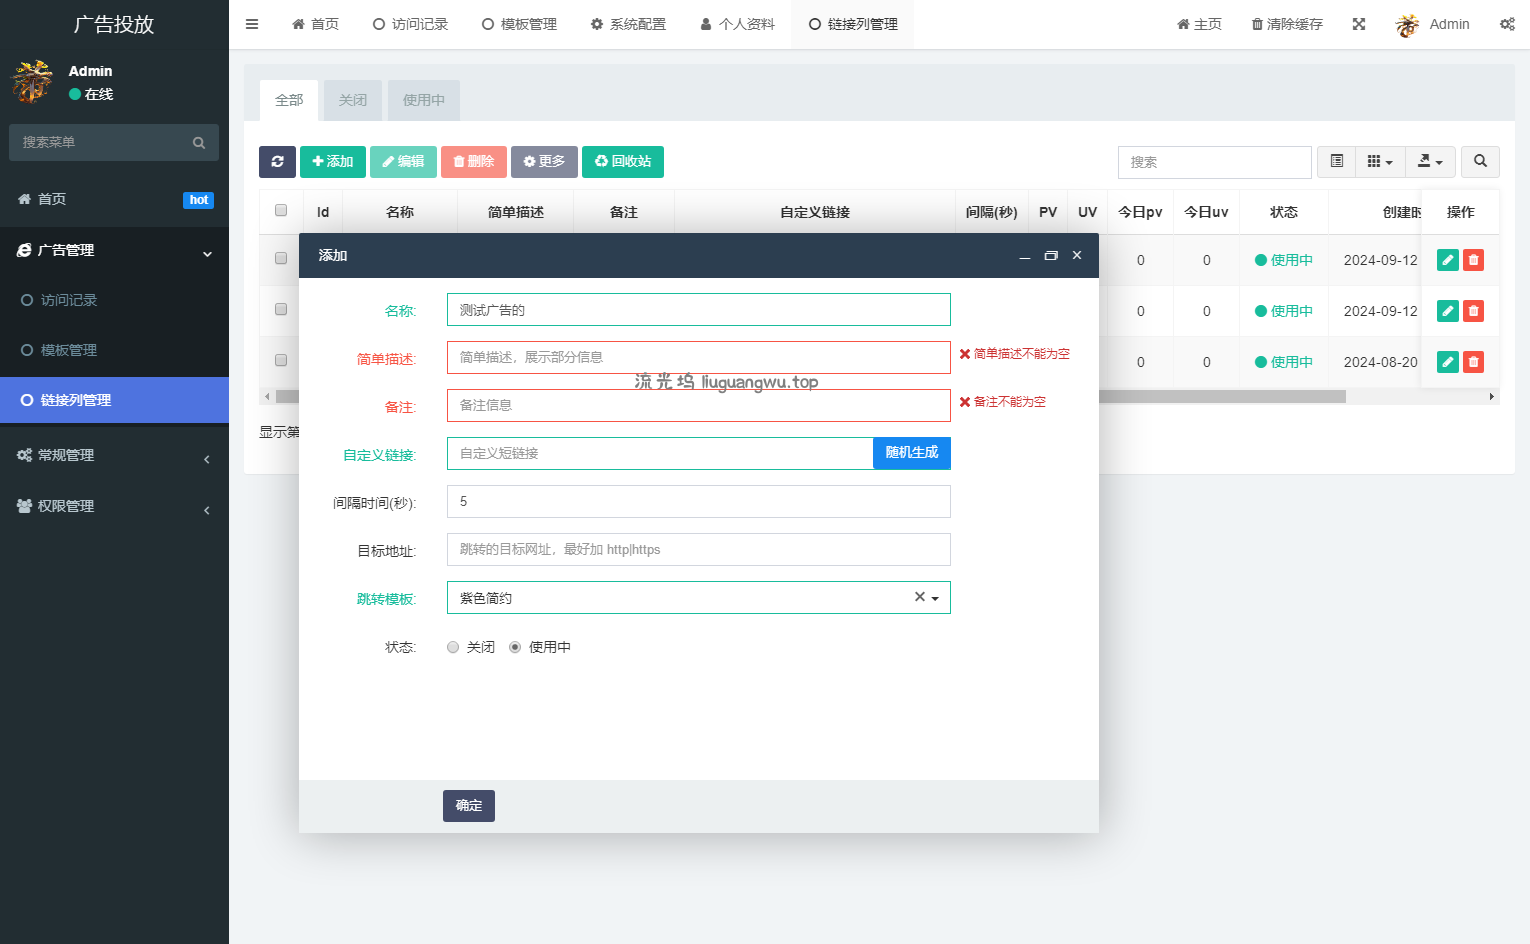Click the refresh icon button in toolbar
The width and height of the screenshot is (1530, 944).
click(277, 162)
